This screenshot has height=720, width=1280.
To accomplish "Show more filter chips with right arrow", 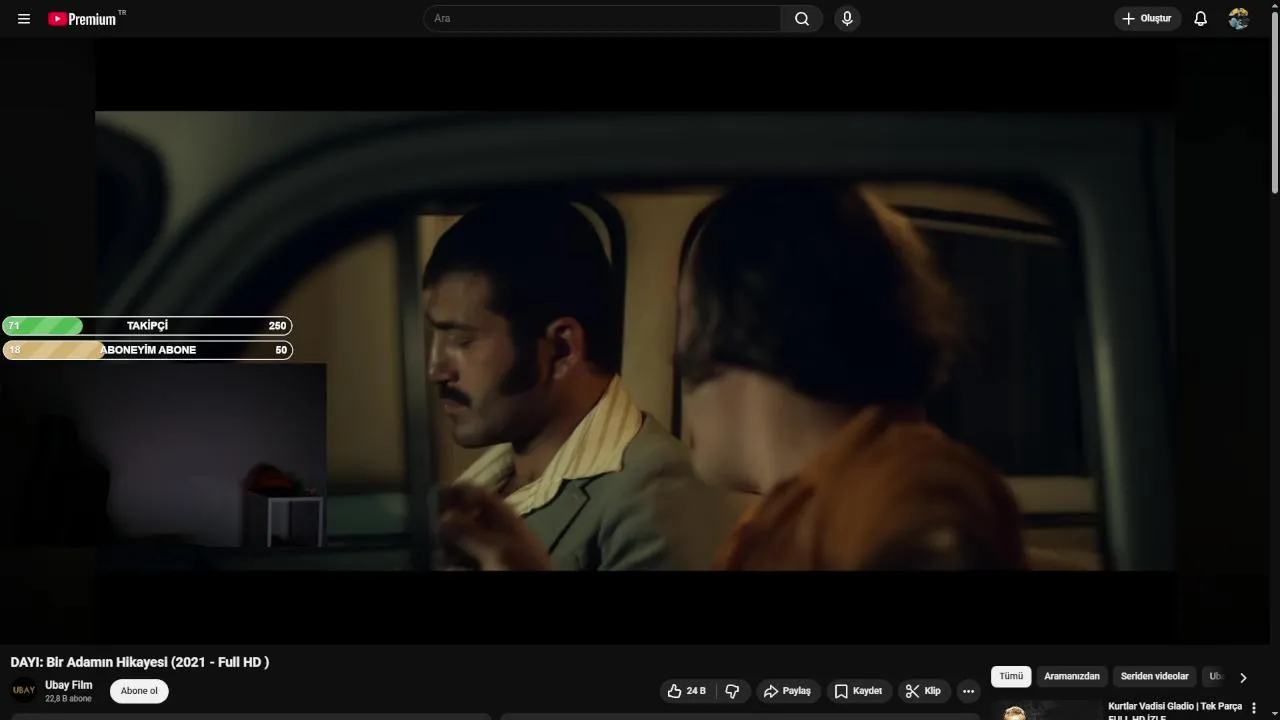I will click(x=1243, y=678).
